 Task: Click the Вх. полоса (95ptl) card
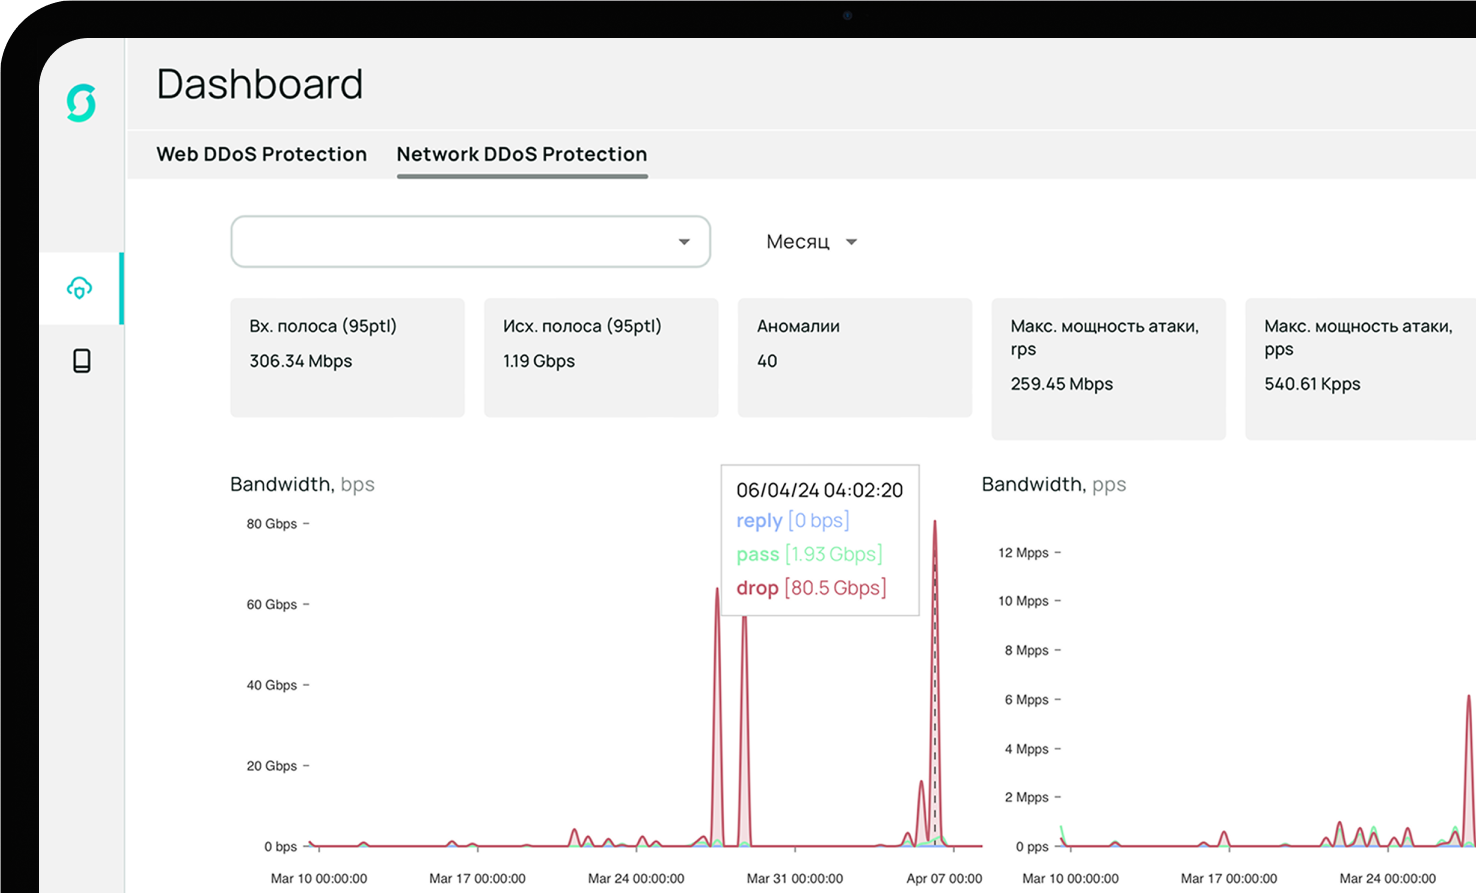point(347,357)
